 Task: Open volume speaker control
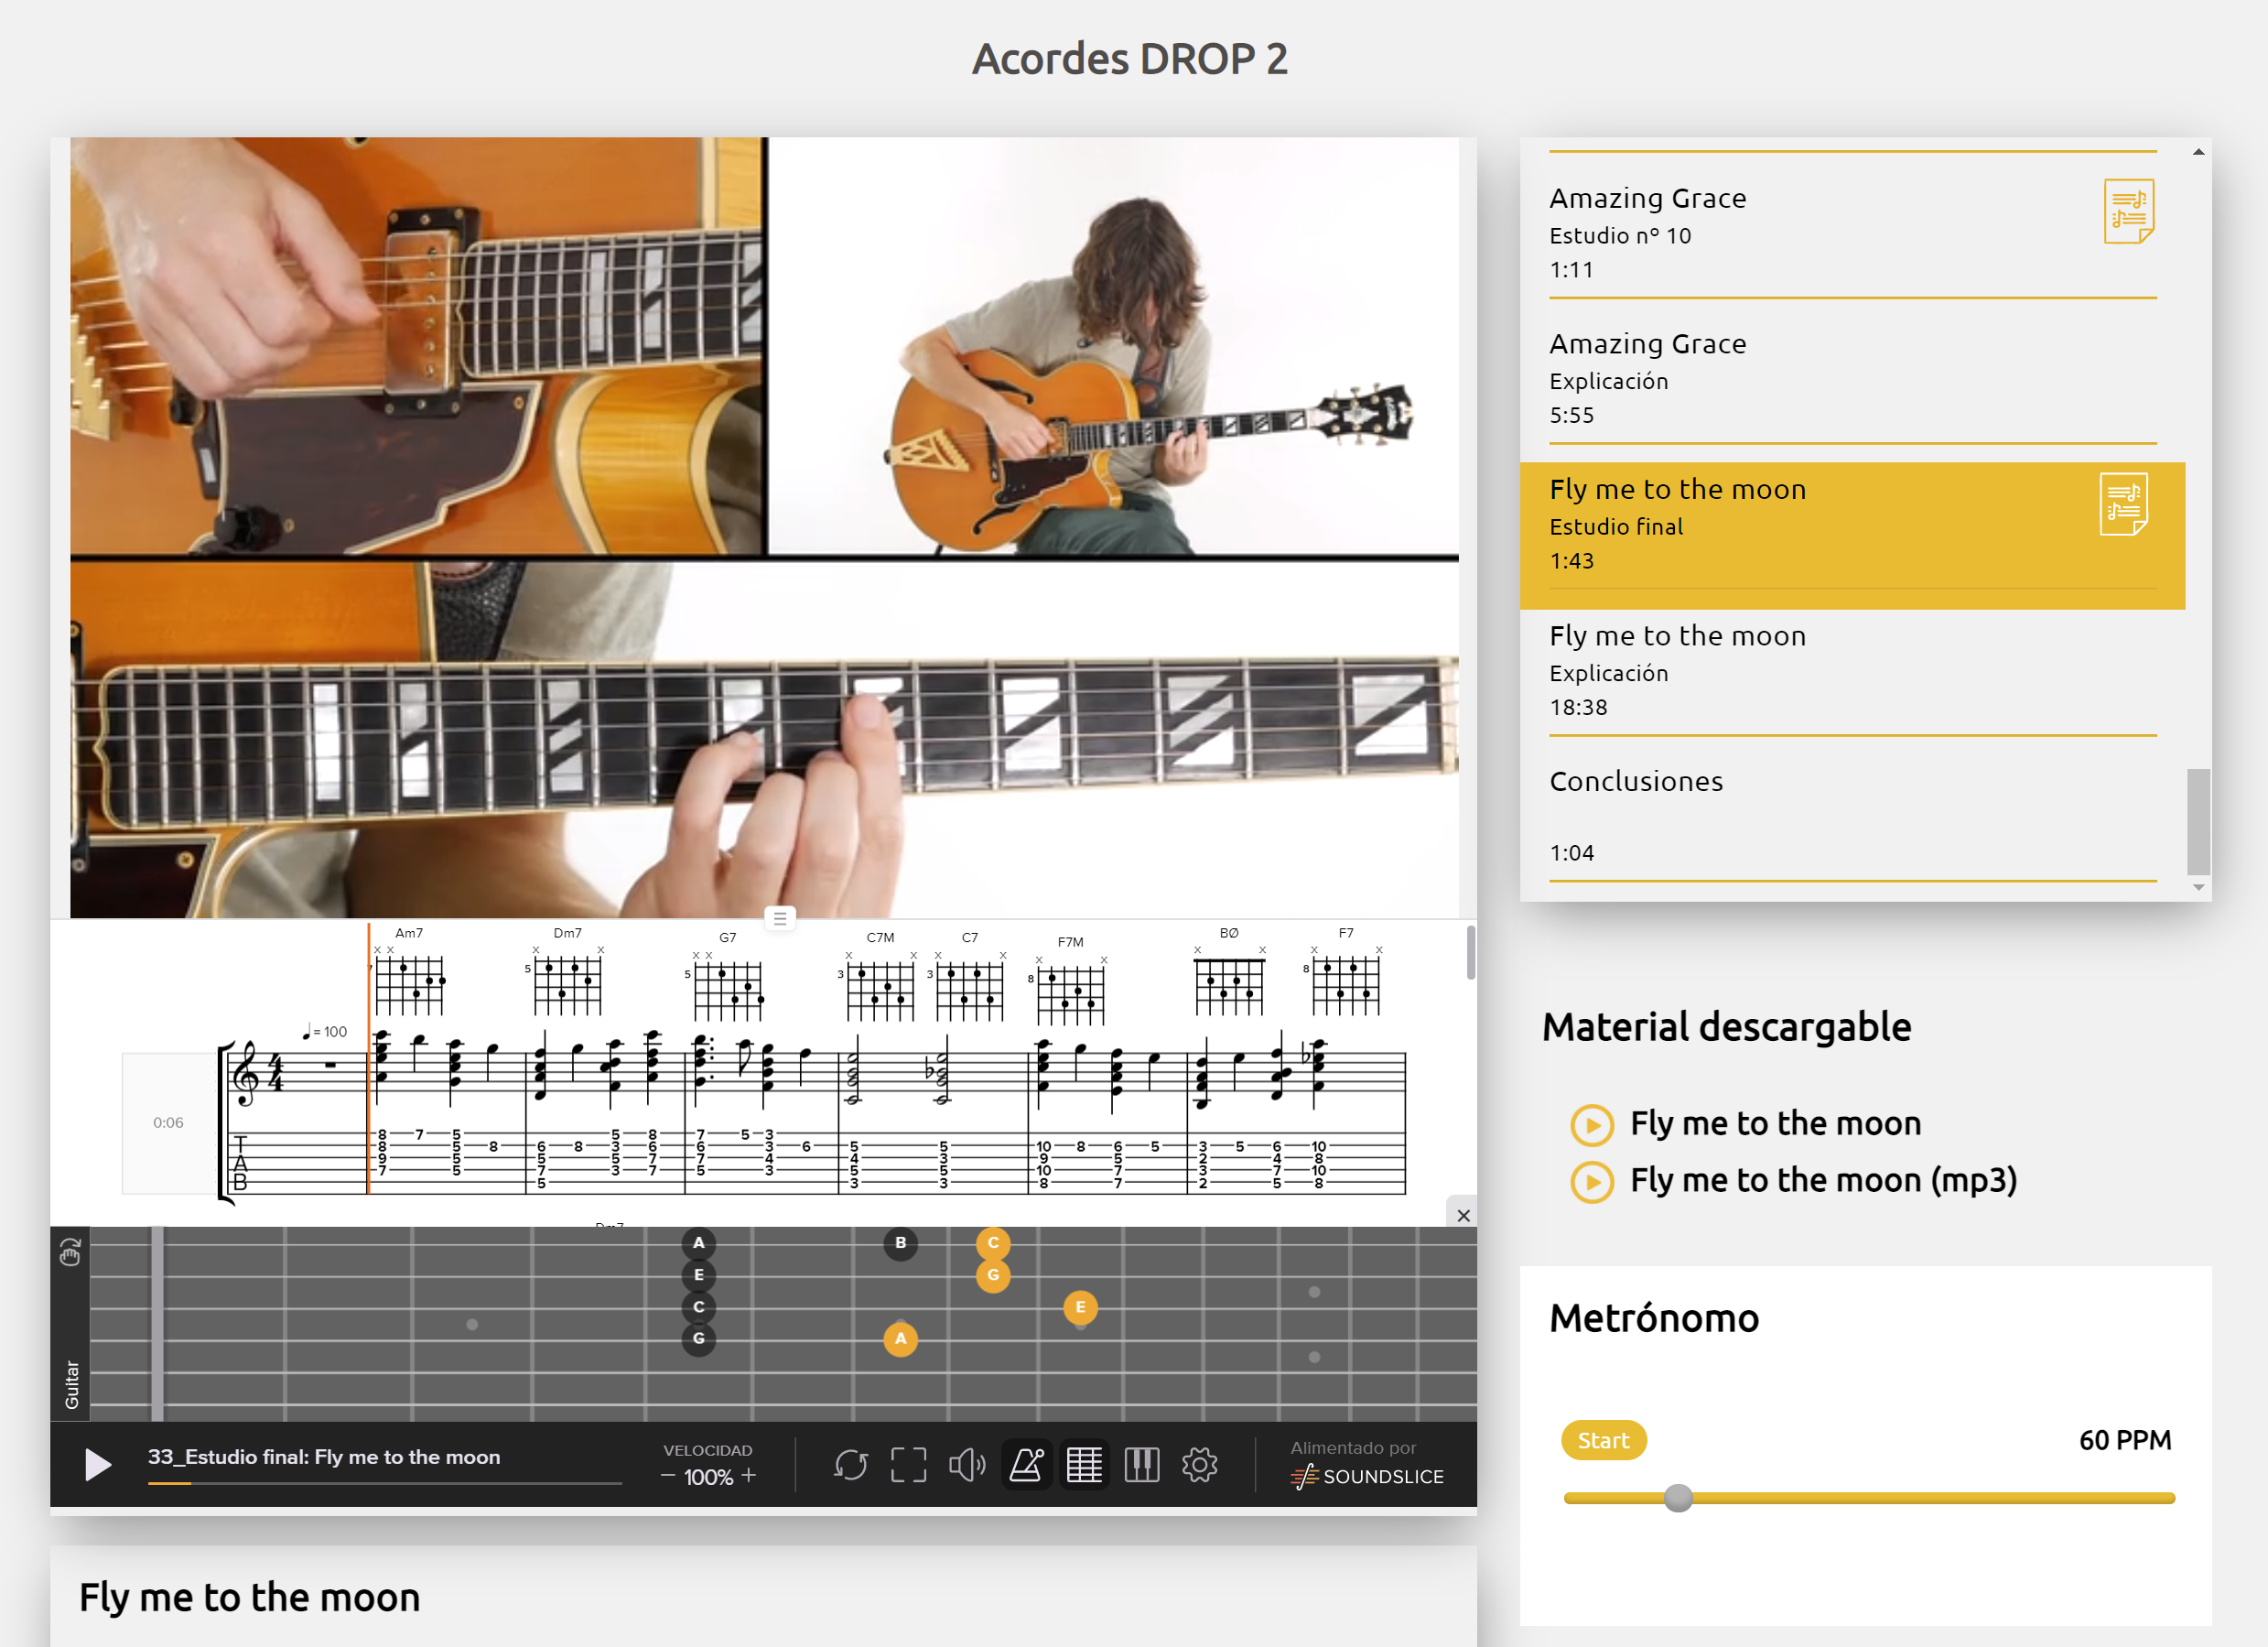pos(967,1465)
